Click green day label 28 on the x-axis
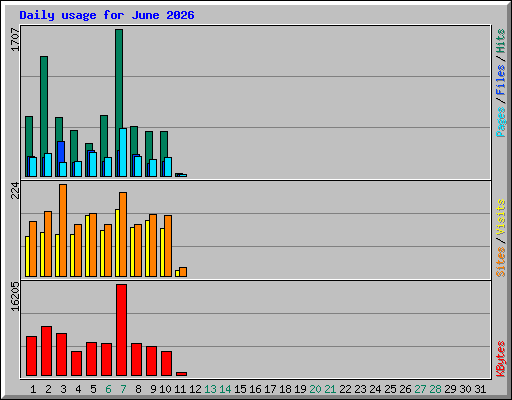The image size is (512, 400). point(435,389)
